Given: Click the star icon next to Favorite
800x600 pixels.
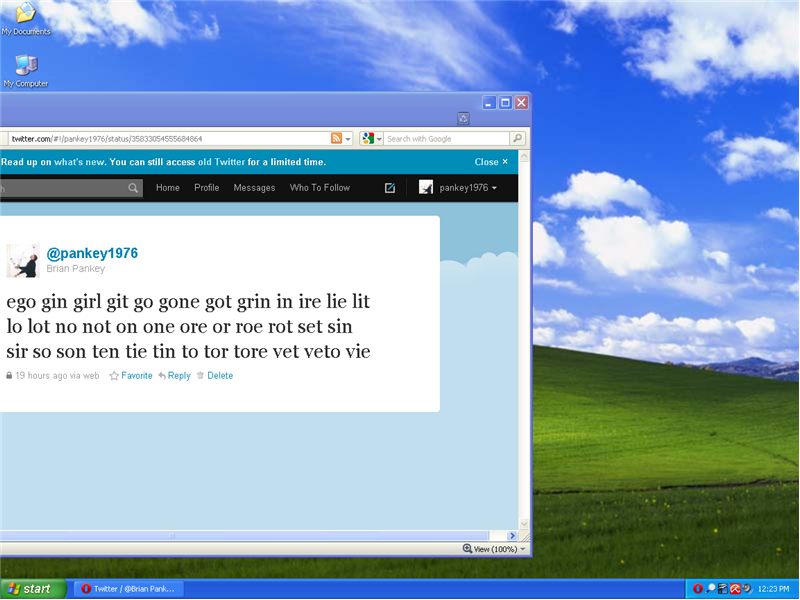Looking at the screenshot, I should click(x=114, y=376).
